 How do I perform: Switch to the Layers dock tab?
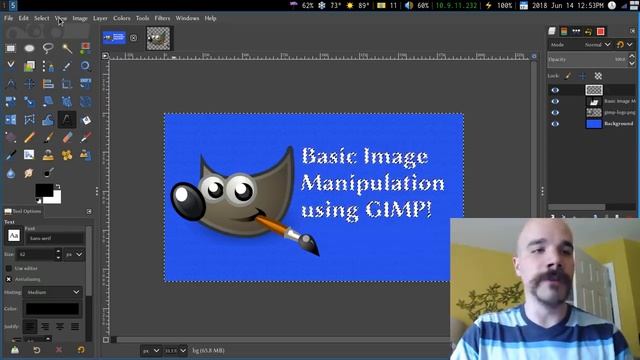[x=552, y=31]
